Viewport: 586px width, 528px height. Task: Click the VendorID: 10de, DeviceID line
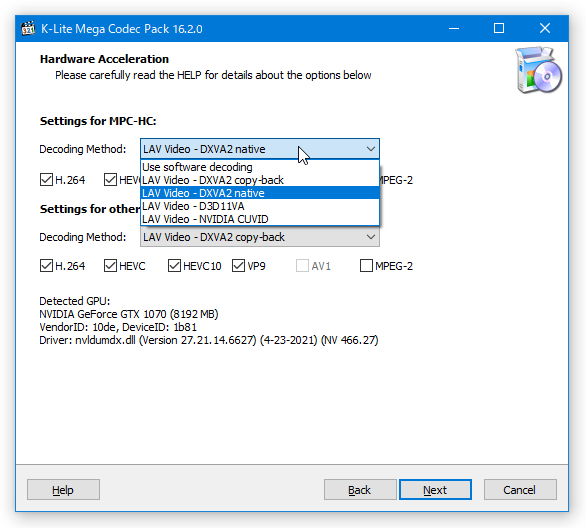(118, 327)
